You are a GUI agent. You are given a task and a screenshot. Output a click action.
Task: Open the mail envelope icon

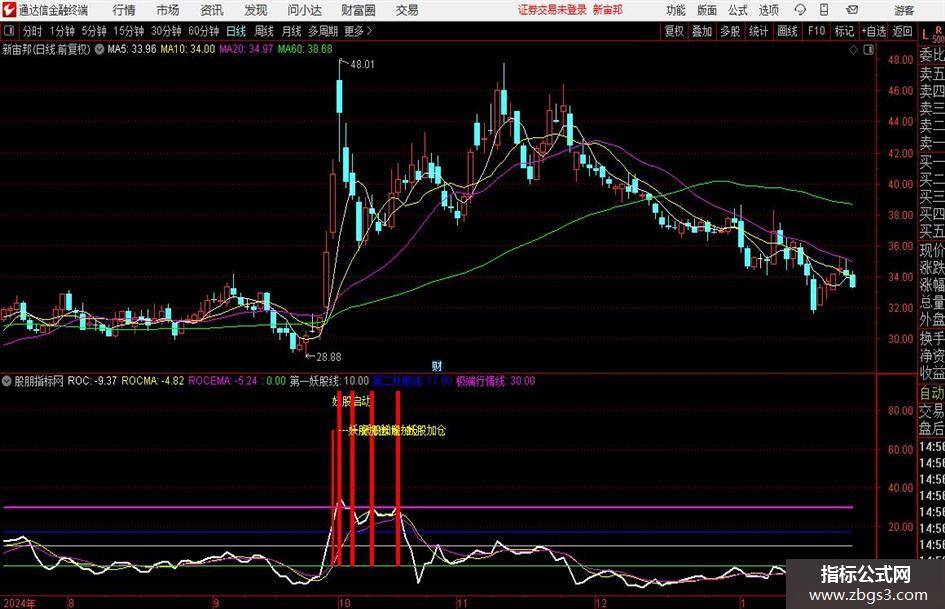(x=852, y=10)
